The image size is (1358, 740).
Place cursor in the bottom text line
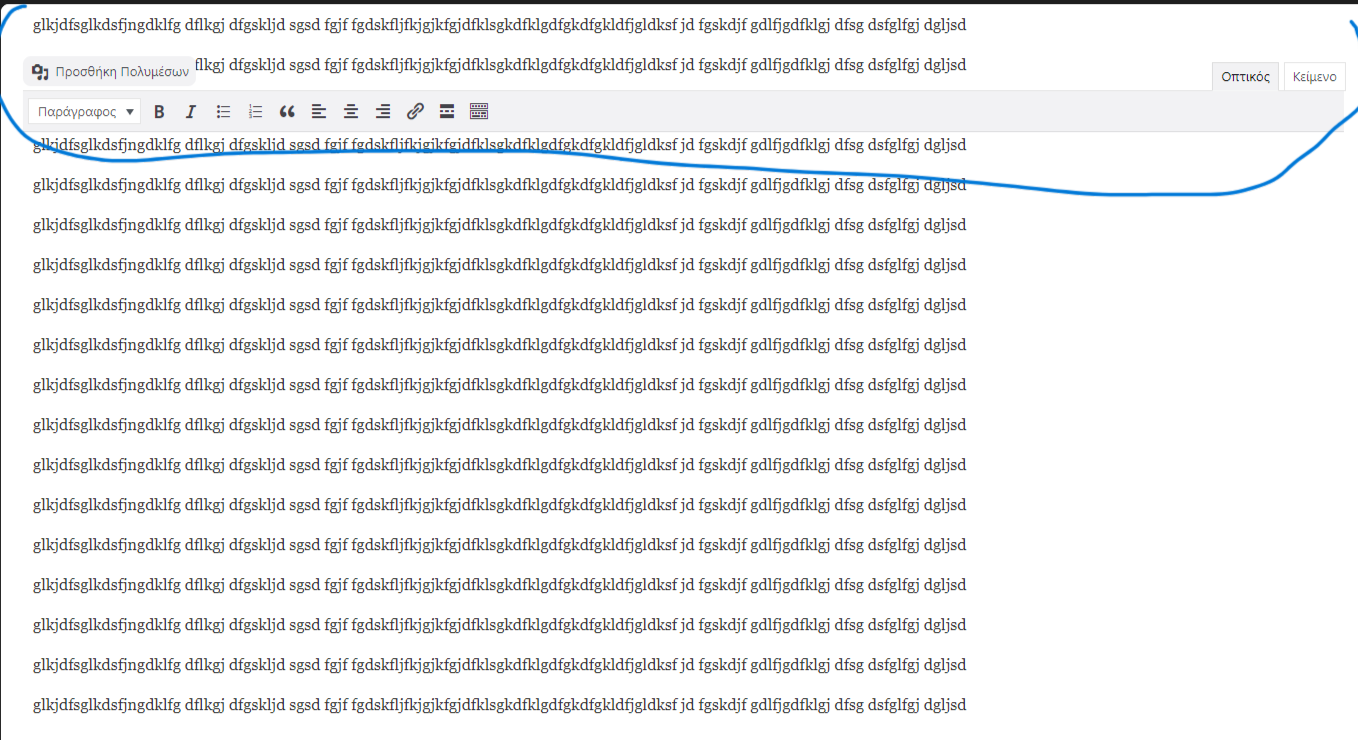click(x=500, y=705)
